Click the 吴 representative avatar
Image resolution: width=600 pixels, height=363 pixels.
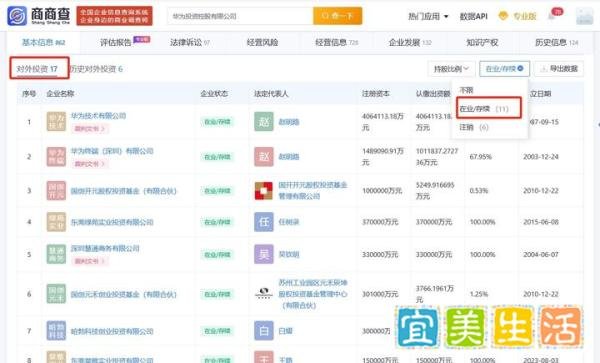pos(264,254)
